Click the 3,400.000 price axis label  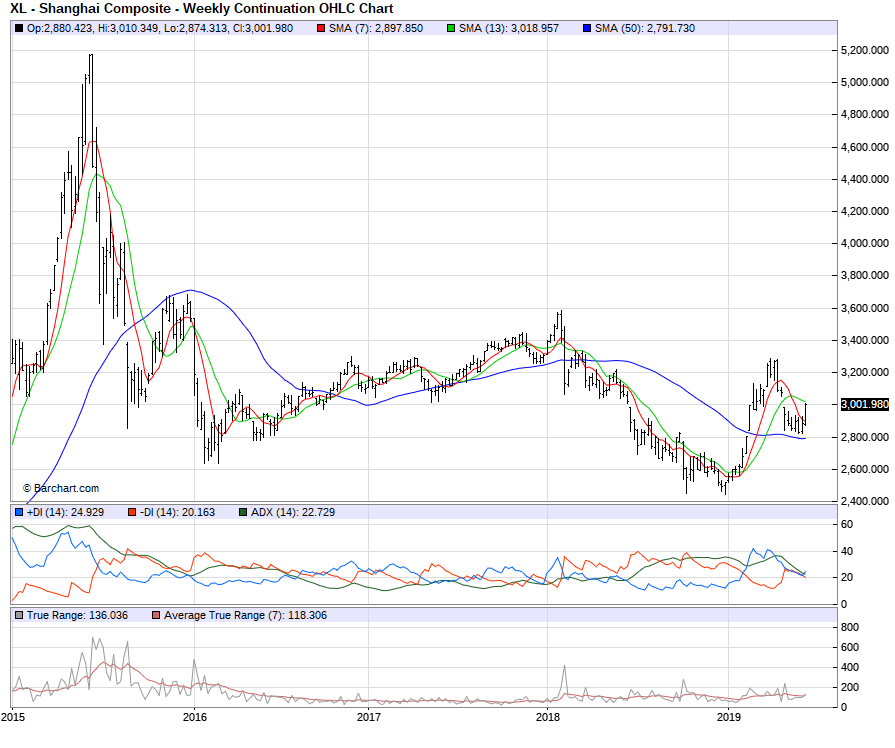[865, 340]
